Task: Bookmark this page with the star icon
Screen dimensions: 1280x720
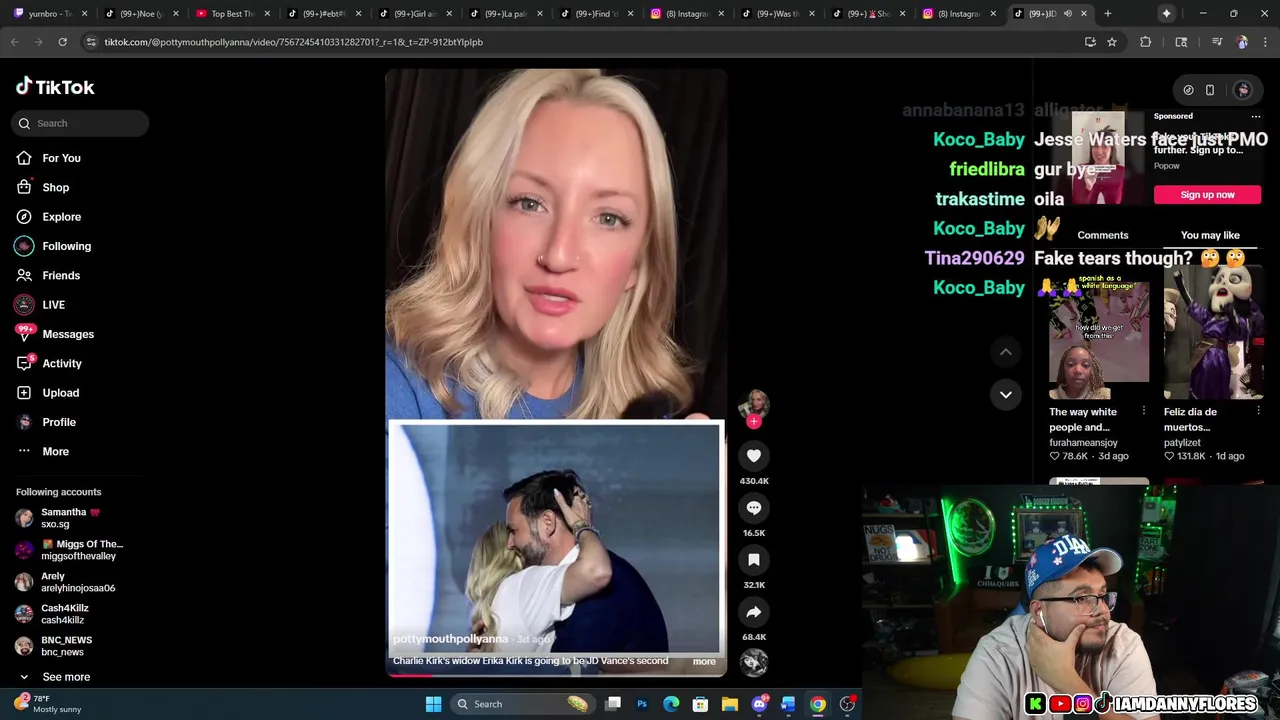Action: 1111,42
